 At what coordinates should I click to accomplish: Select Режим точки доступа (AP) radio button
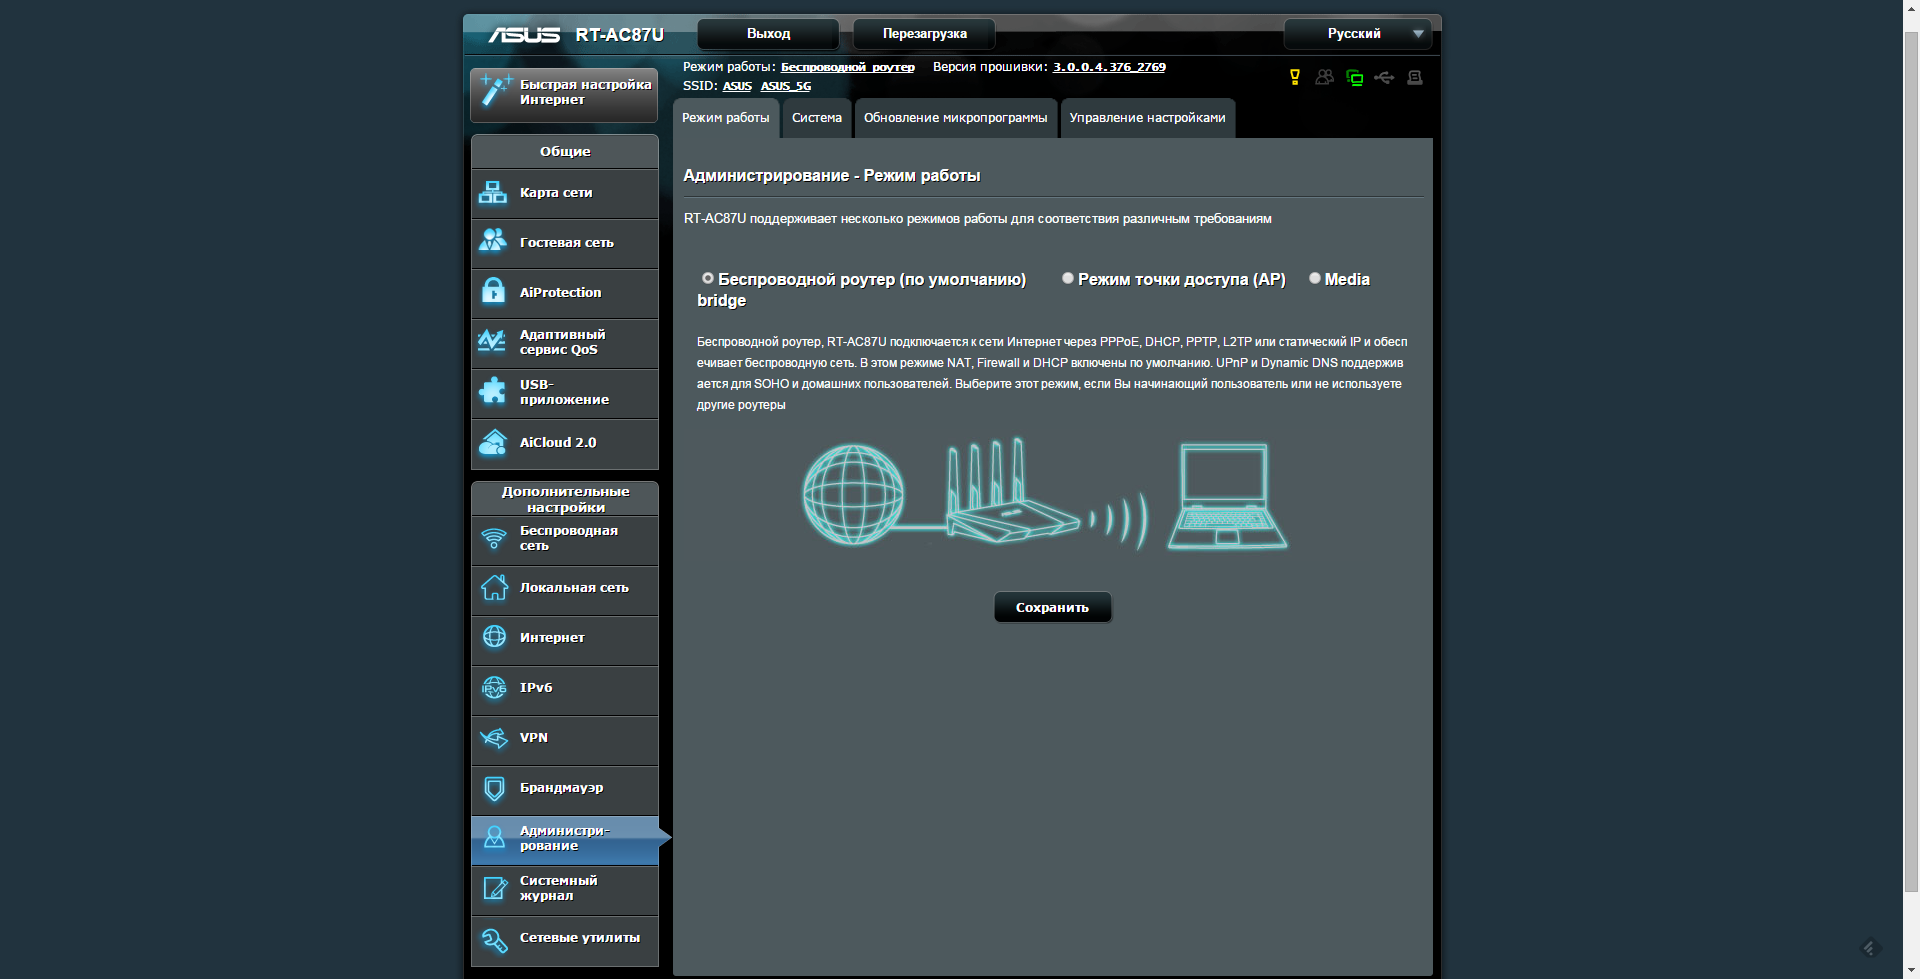pos(1068,278)
